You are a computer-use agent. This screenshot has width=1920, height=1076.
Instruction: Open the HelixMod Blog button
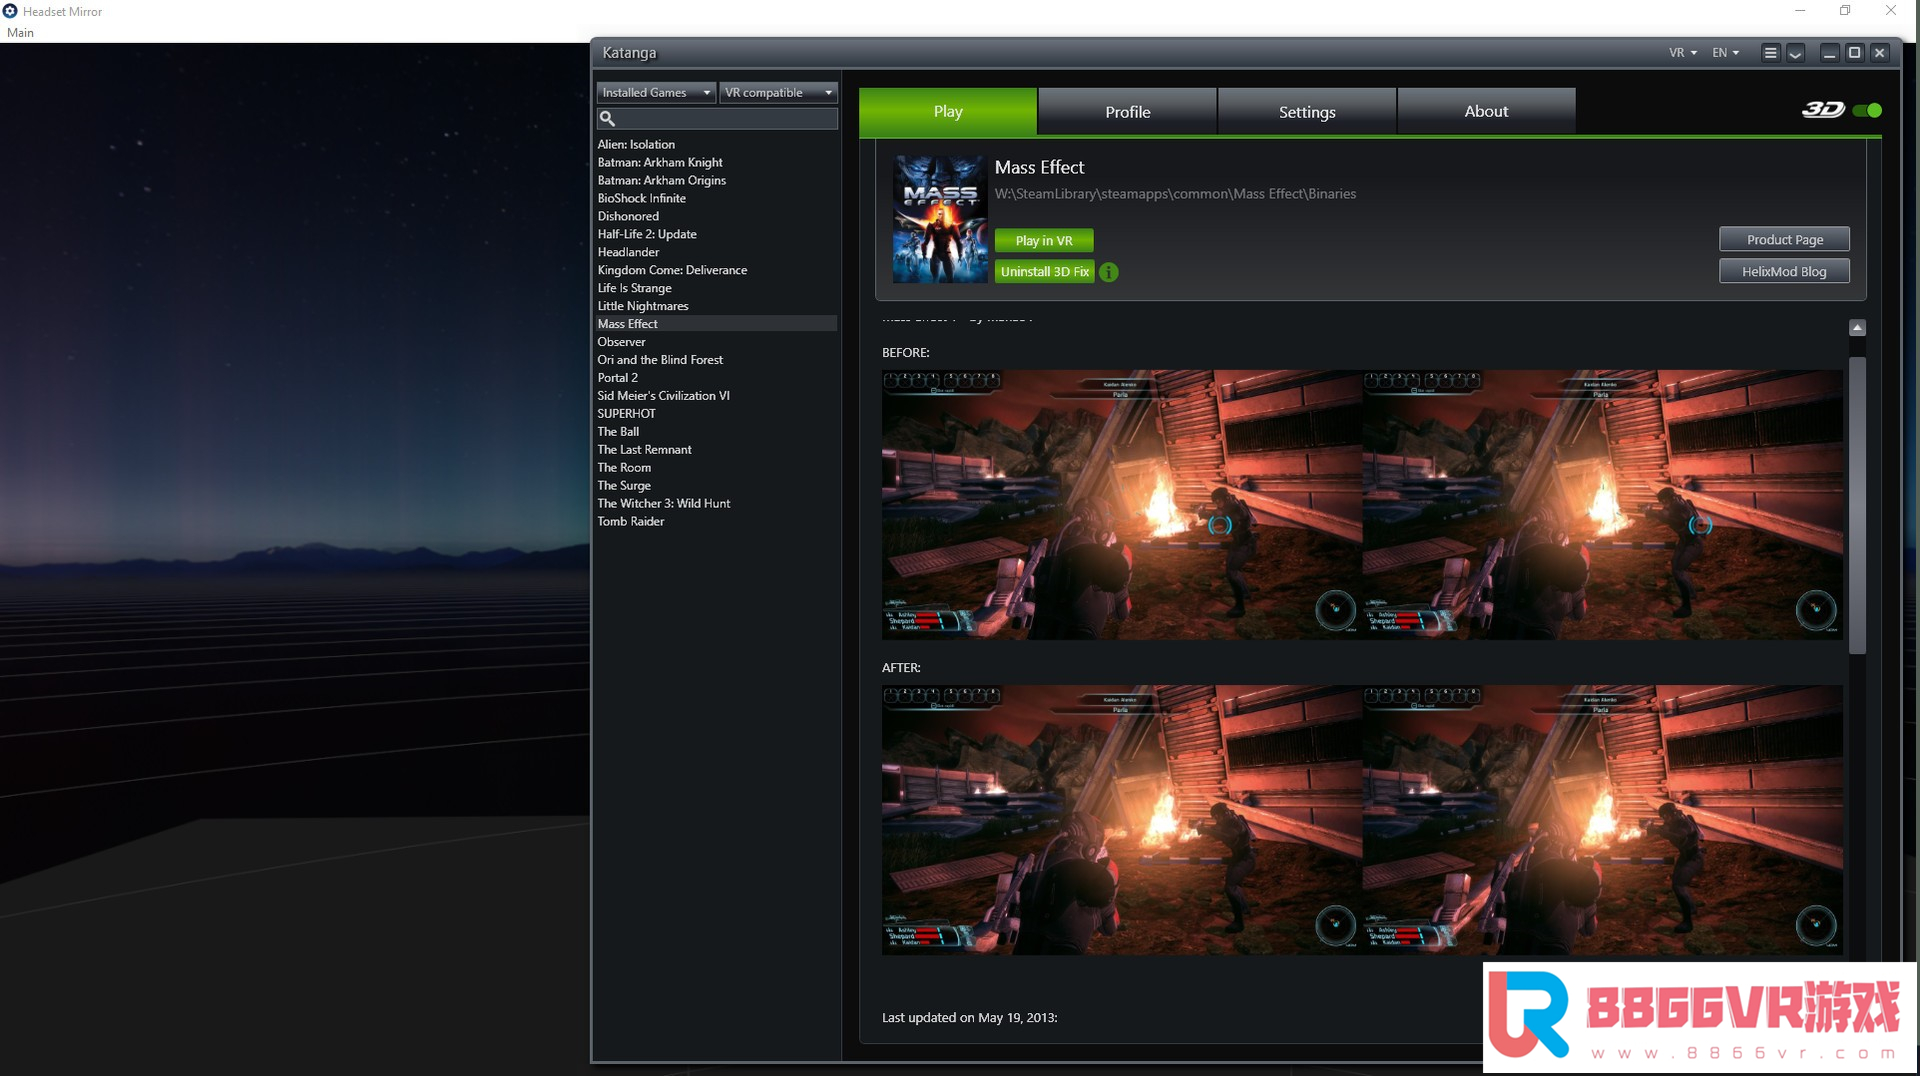(1784, 271)
